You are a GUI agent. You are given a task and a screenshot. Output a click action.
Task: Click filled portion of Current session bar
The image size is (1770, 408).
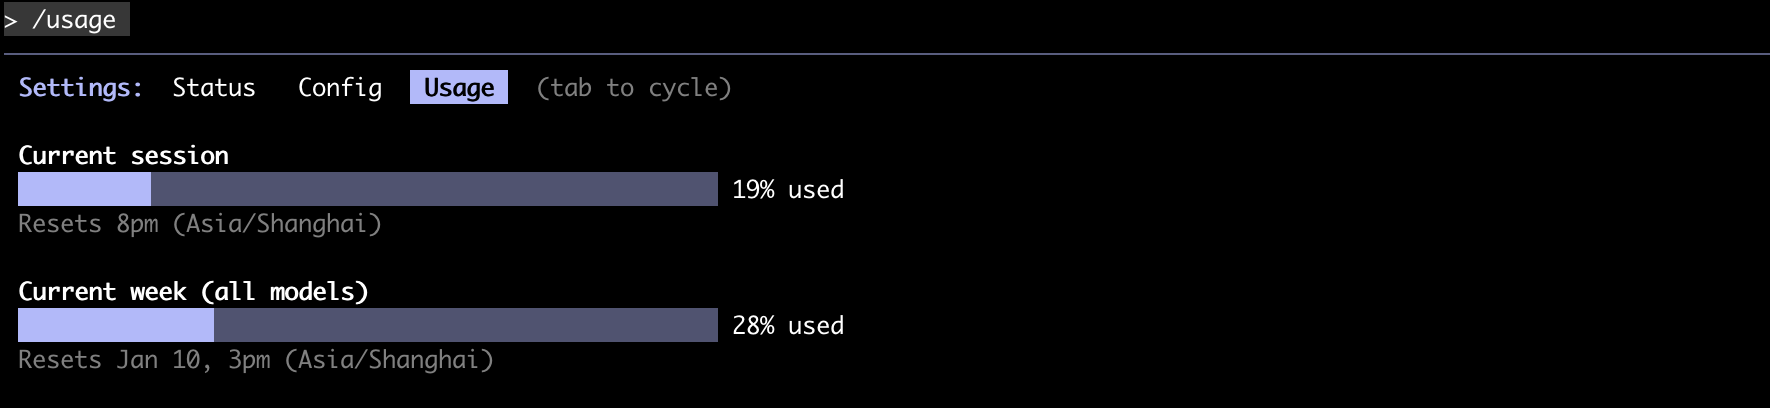(84, 189)
